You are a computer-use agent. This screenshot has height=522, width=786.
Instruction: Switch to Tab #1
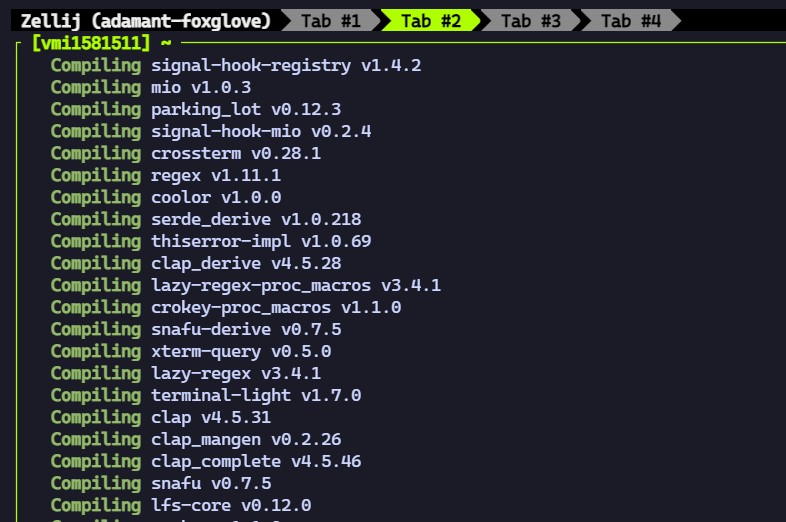(330, 20)
